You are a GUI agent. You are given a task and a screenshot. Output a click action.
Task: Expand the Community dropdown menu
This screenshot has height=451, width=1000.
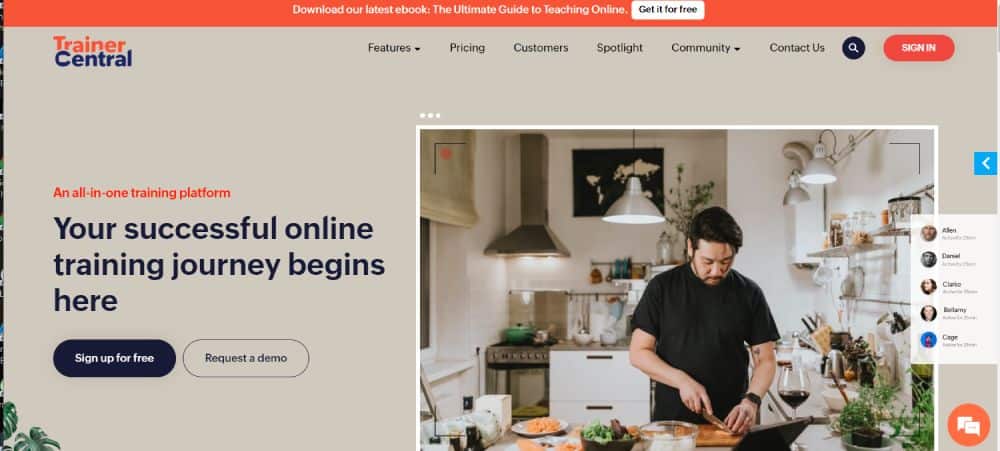pyautogui.click(x=705, y=48)
